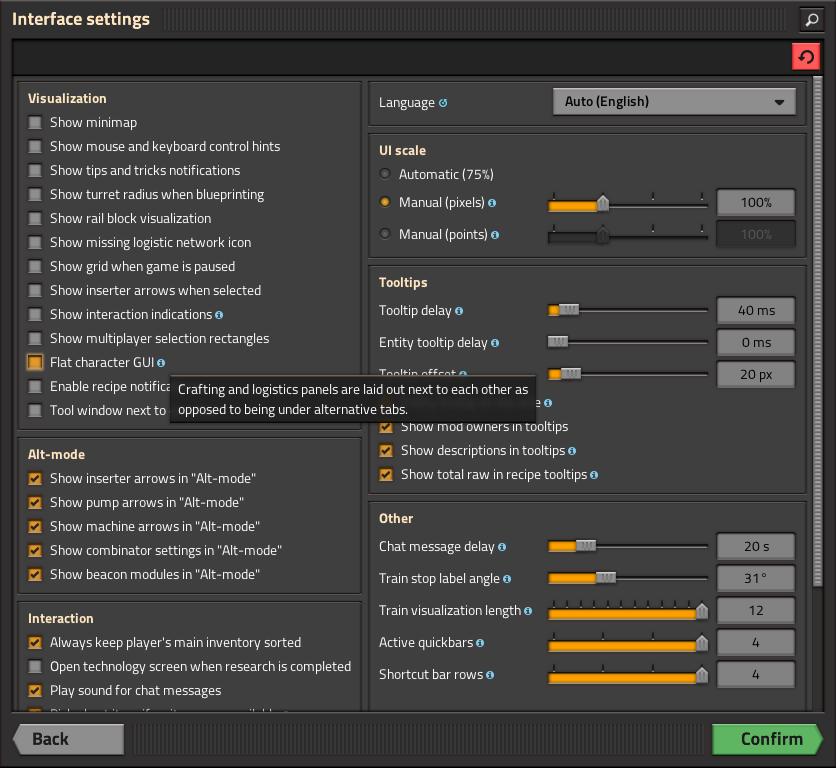Click the Entity tooltip delay 0 ms field
The height and width of the screenshot is (768, 836).
[756, 342]
